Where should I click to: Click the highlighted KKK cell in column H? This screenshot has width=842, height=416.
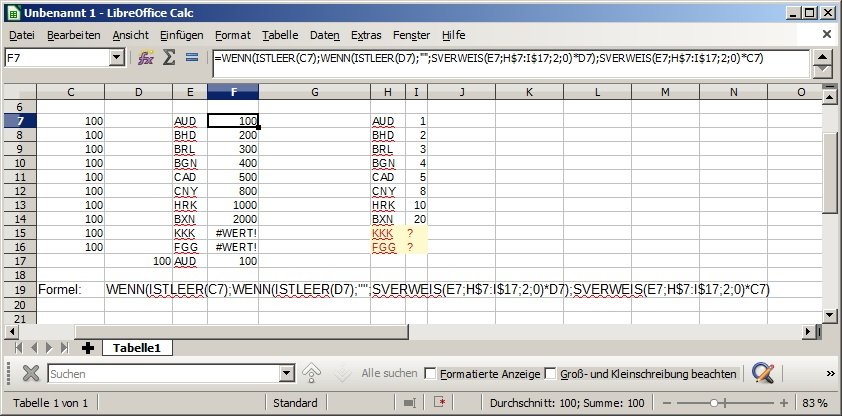point(388,233)
